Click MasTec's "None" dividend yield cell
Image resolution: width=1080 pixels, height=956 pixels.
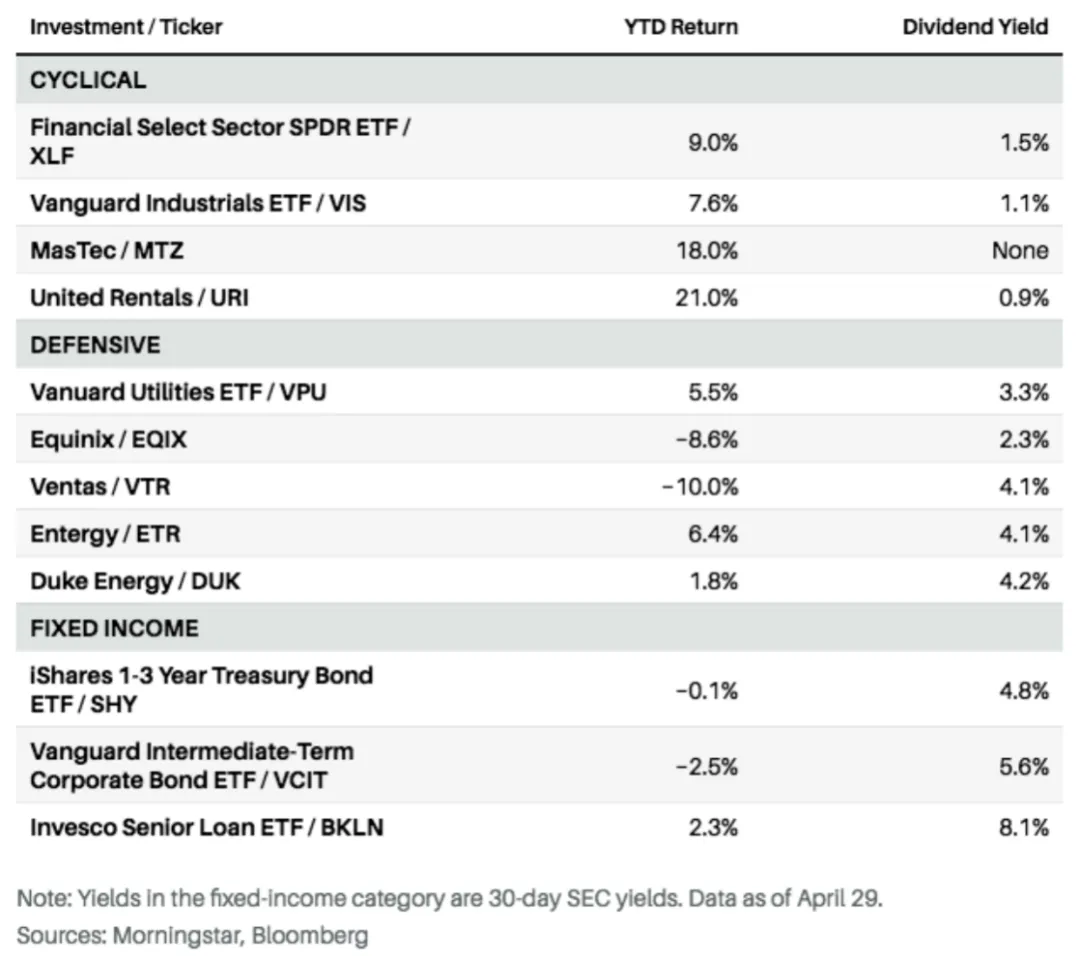1020,250
